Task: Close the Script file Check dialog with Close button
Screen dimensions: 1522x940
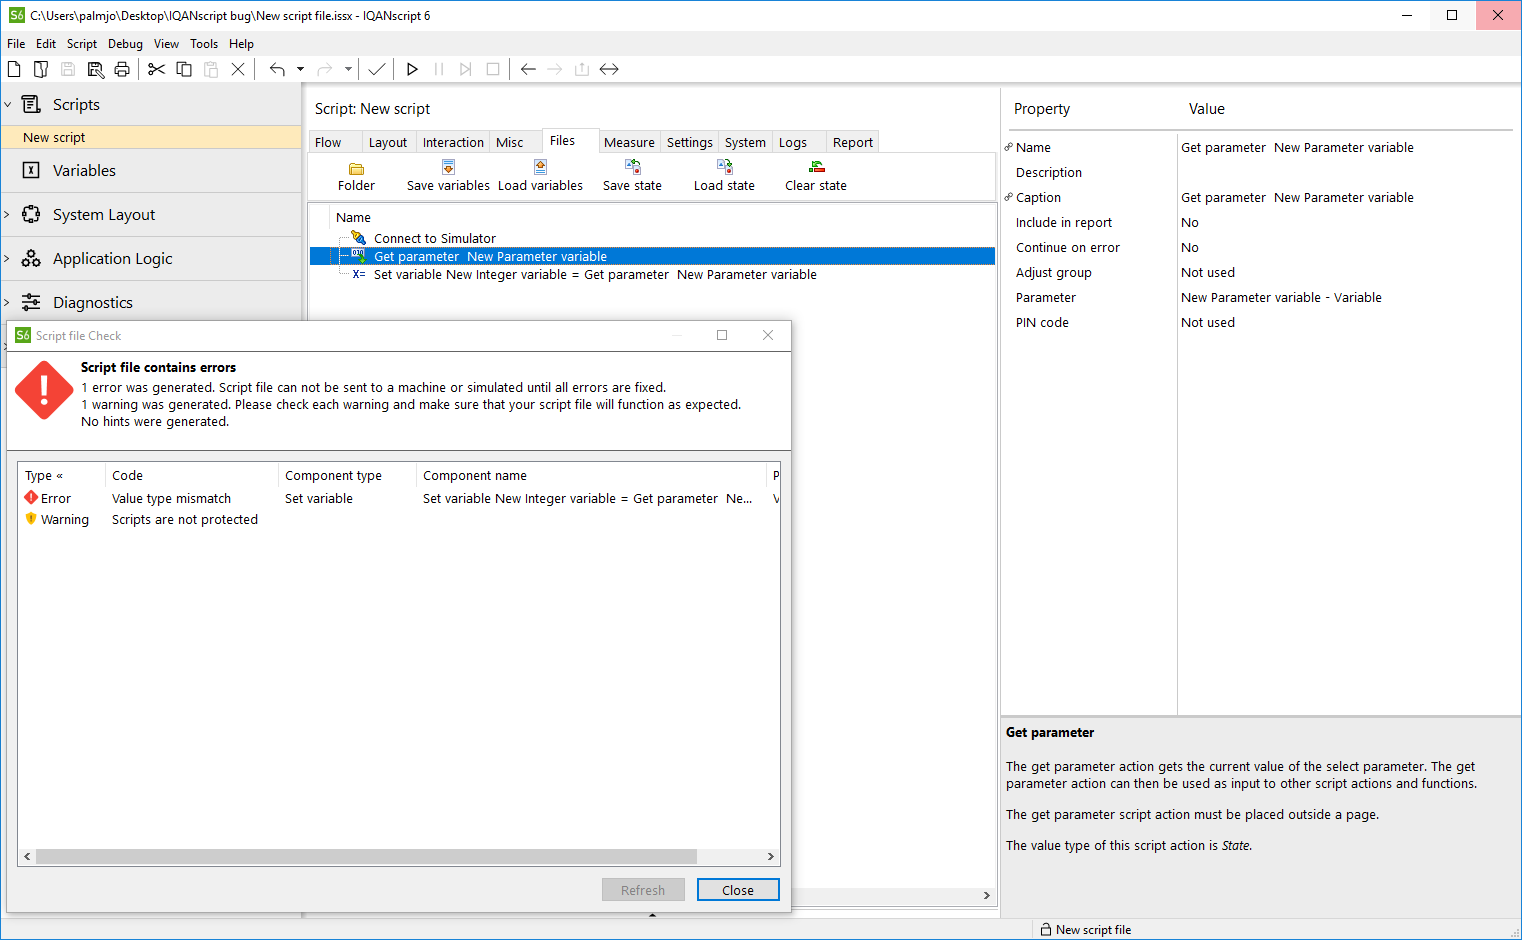Action: pyautogui.click(x=738, y=890)
